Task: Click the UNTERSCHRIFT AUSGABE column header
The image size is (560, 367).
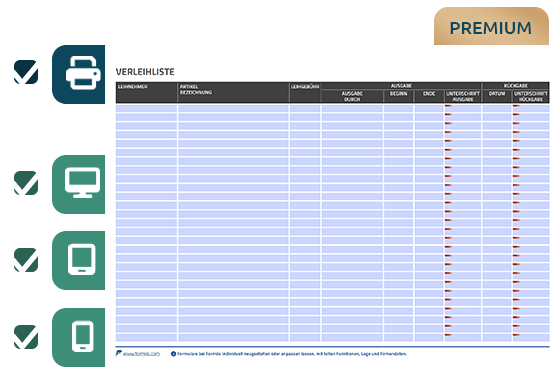Action: click(x=463, y=96)
